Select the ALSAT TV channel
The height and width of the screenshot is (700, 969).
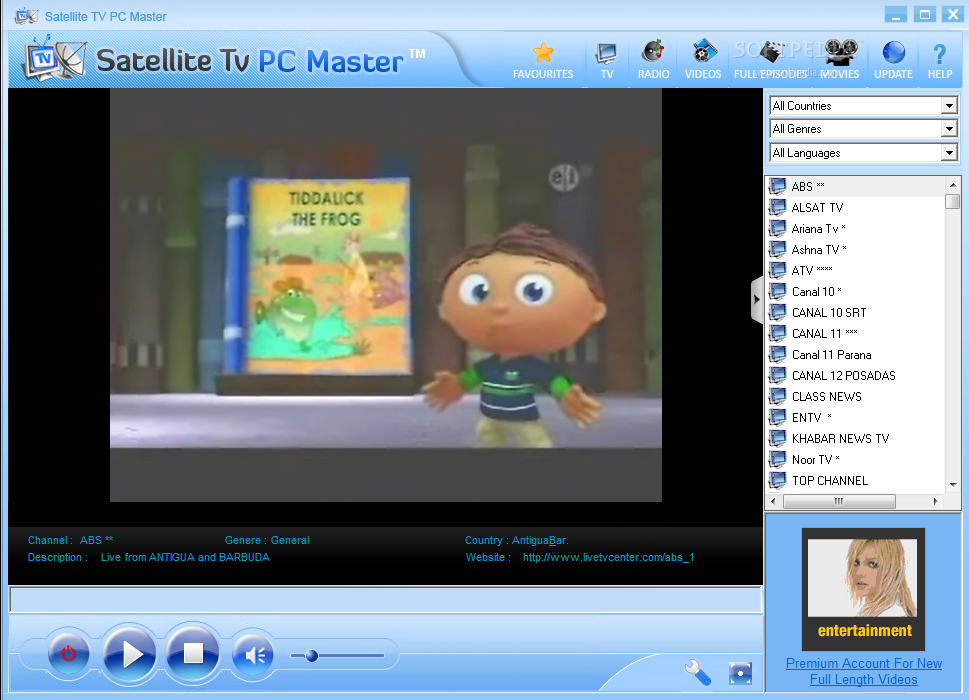(x=856, y=208)
